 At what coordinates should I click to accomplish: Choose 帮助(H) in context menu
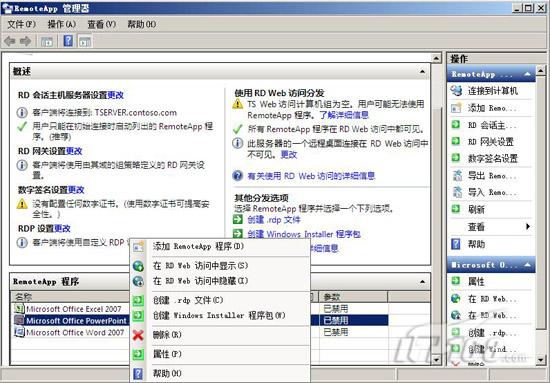(x=220, y=373)
